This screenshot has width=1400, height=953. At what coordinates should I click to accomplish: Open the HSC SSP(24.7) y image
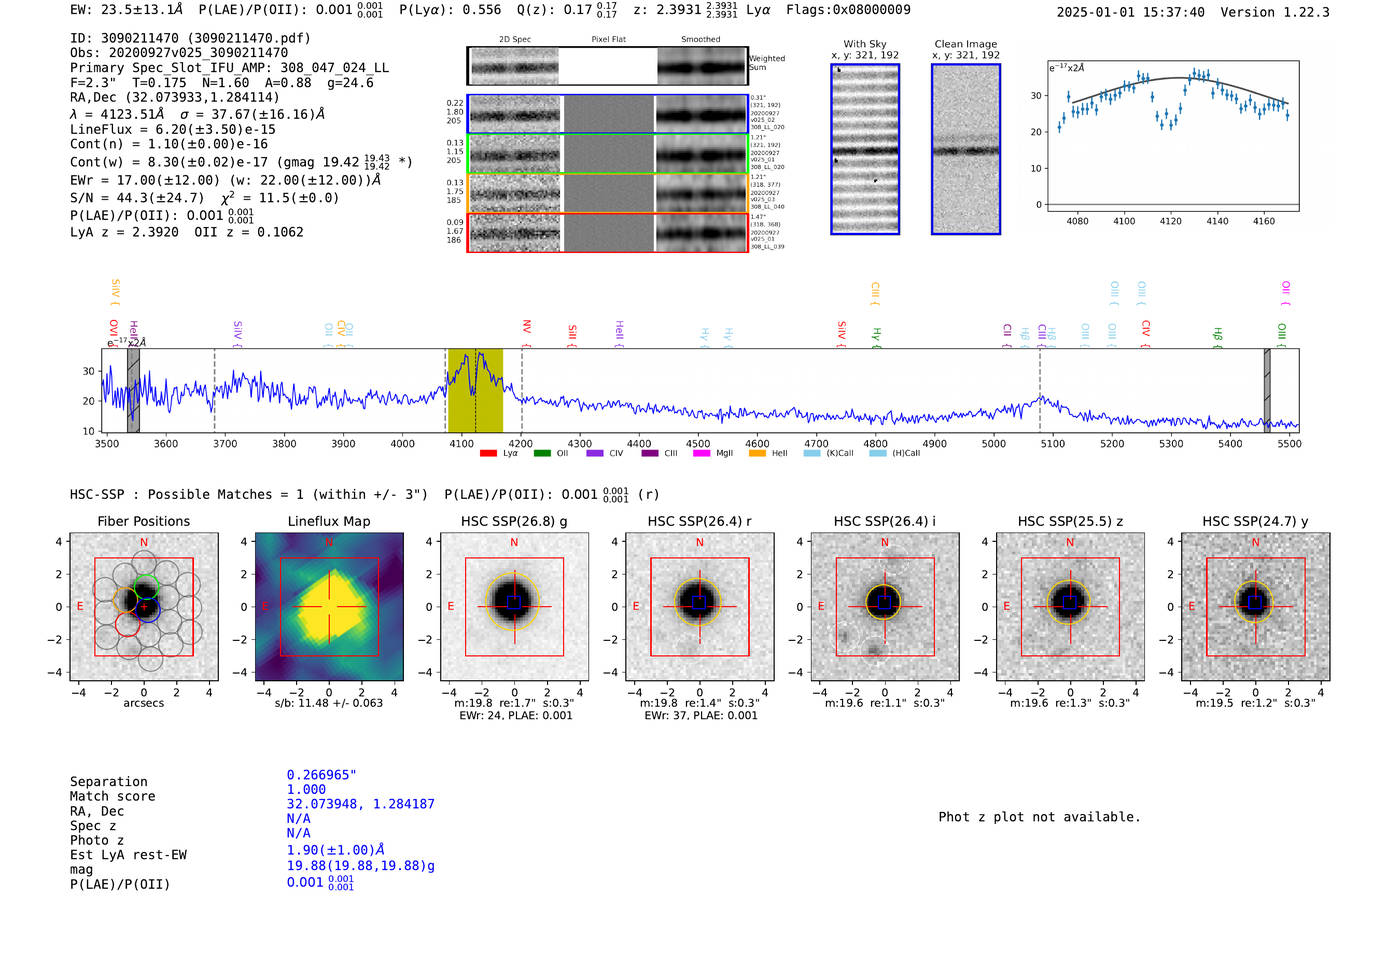point(1256,607)
